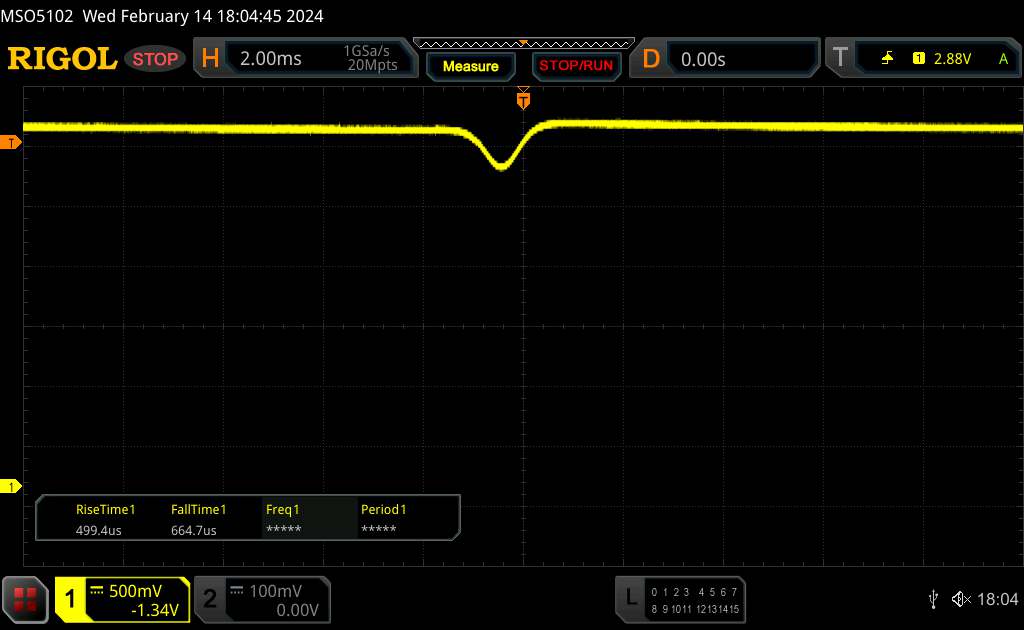Select the channel 2 100mV scale
This screenshot has width=1024, height=630.
[275, 591]
